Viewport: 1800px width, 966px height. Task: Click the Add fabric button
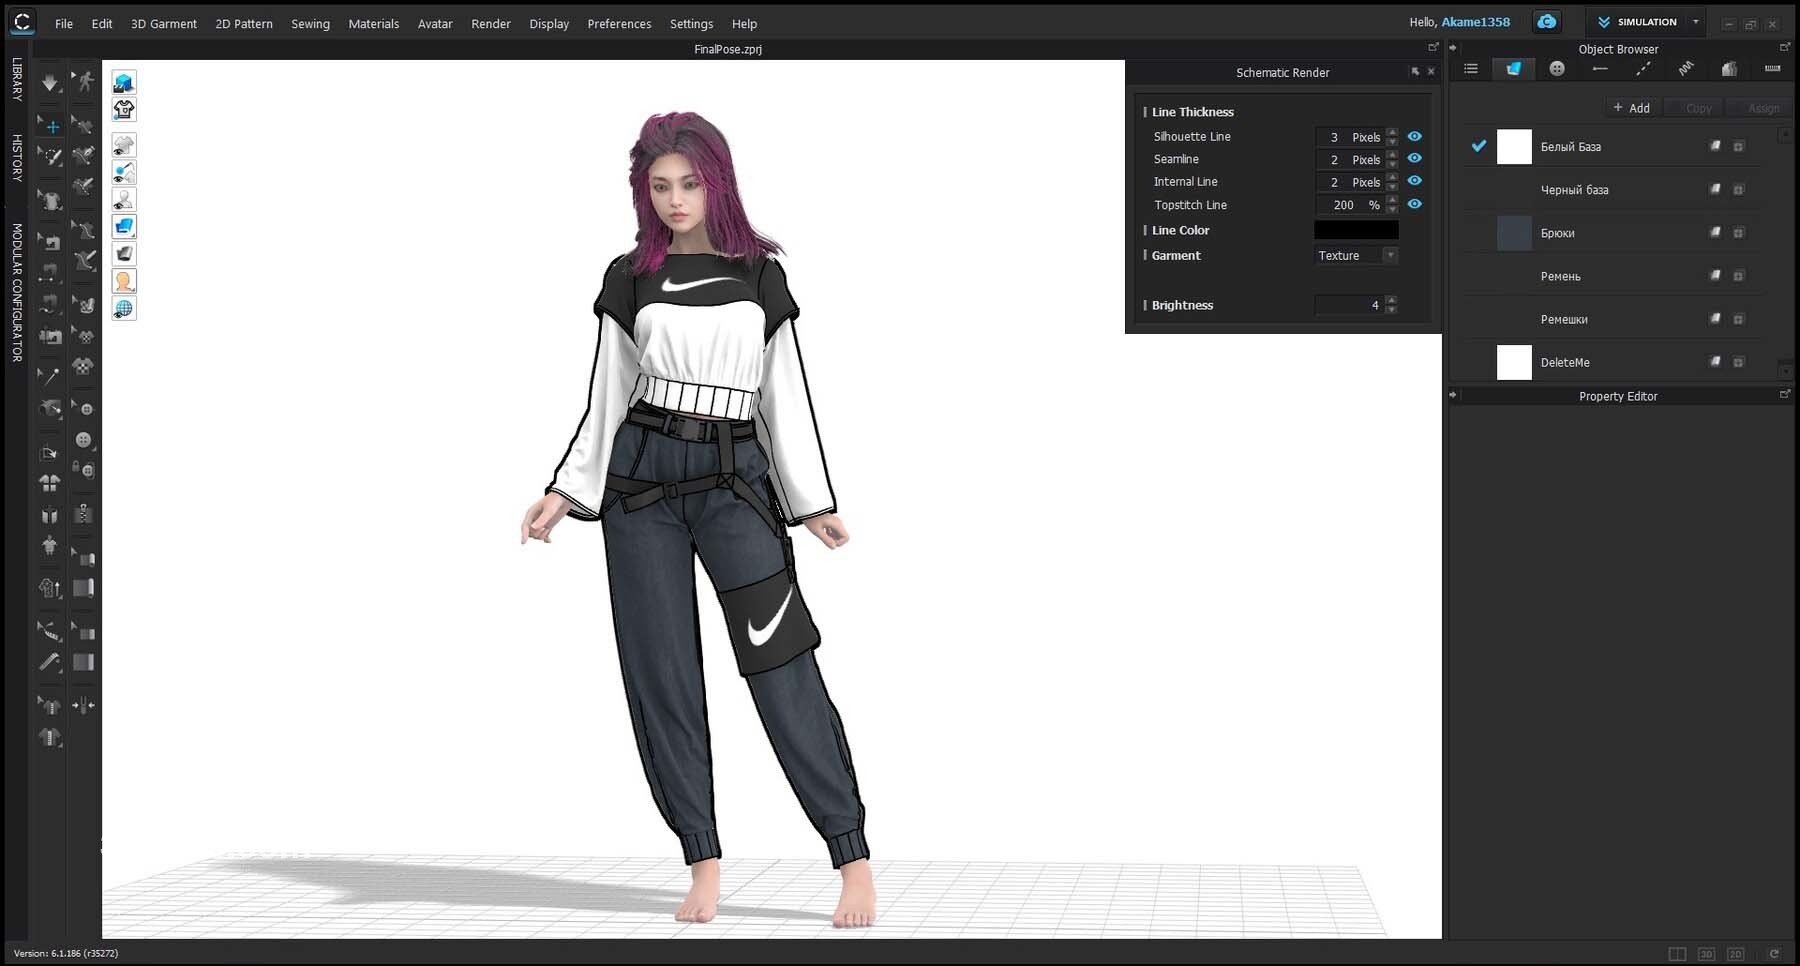(x=1631, y=108)
